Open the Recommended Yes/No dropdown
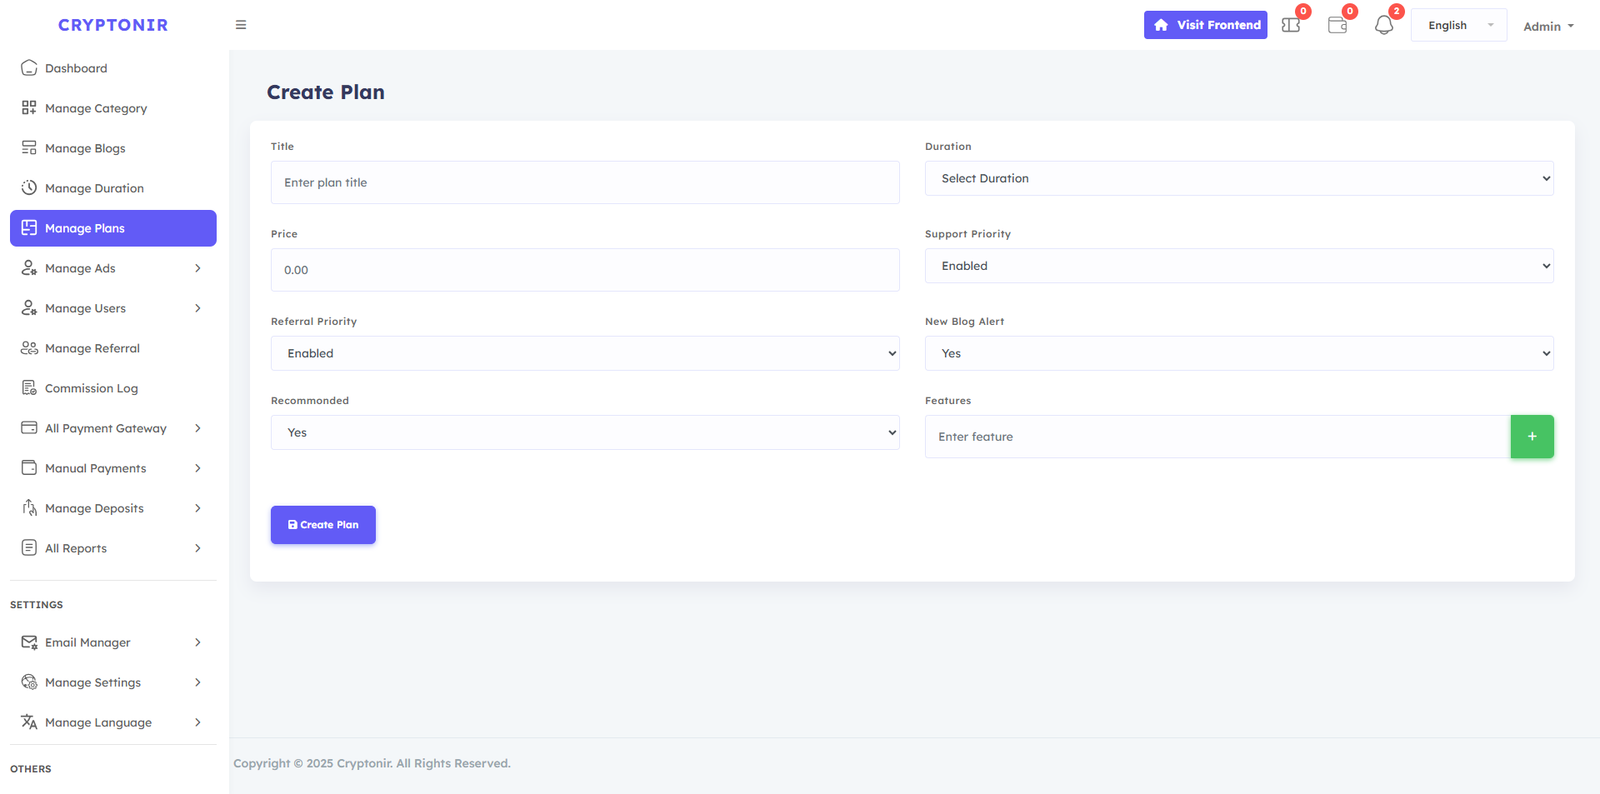1600x794 pixels. tap(584, 433)
